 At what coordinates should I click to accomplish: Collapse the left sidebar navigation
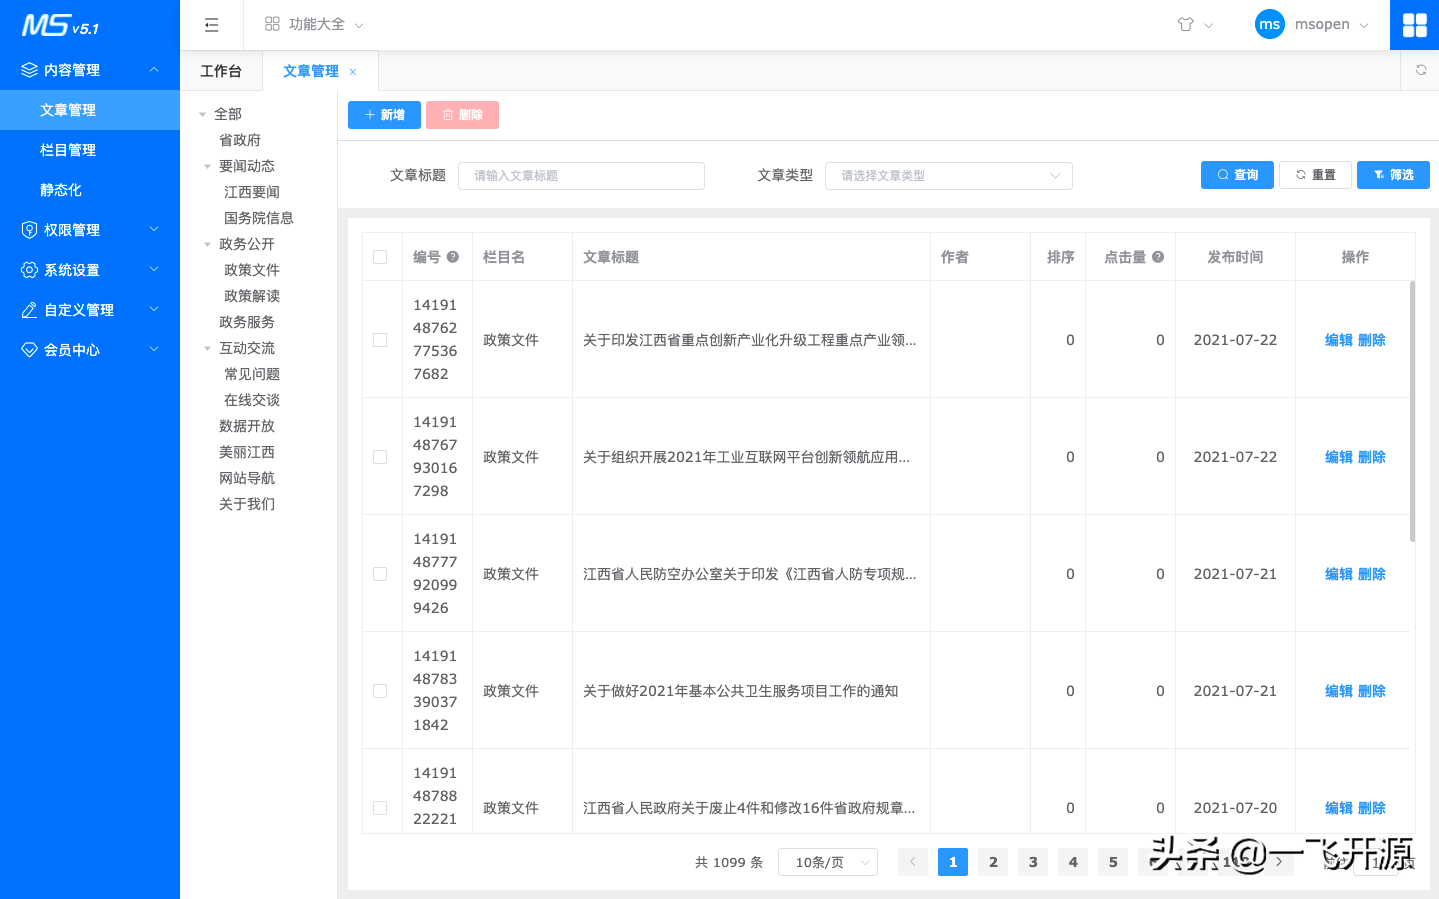pos(211,24)
